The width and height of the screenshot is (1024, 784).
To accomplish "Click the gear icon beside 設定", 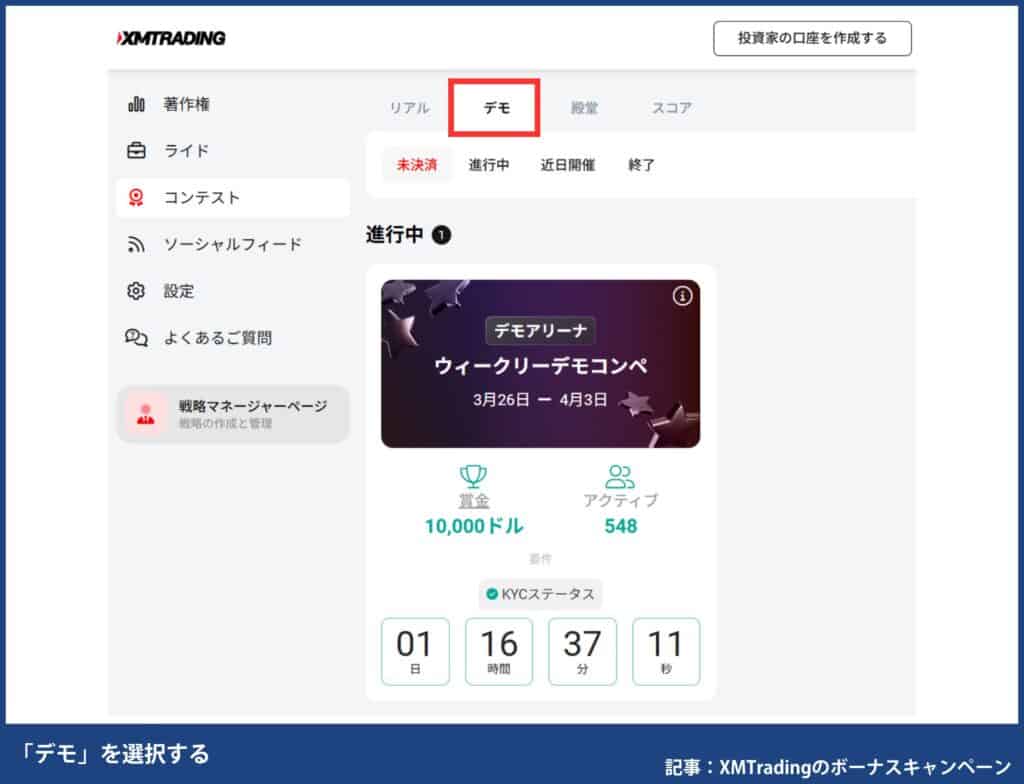I will (136, 291).
